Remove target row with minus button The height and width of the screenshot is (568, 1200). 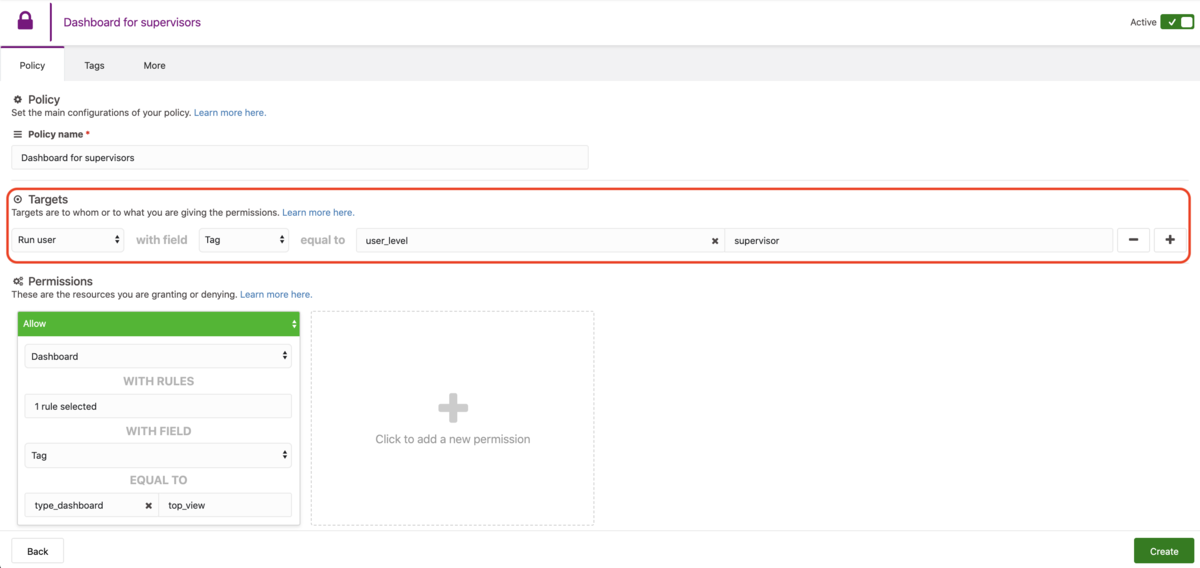point(1133,240)
